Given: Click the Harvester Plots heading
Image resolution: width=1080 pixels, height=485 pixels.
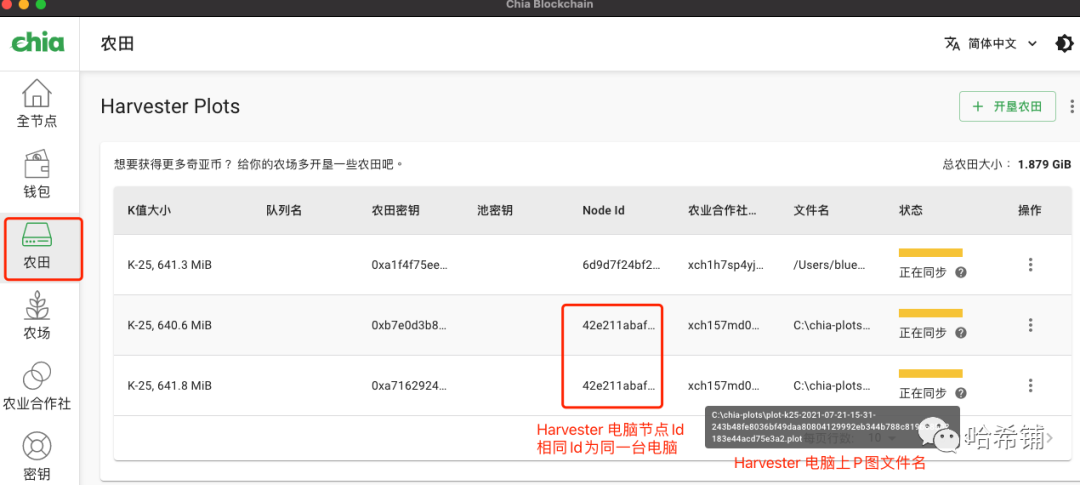Looking at the screenshot, I should tap(170, 107).
